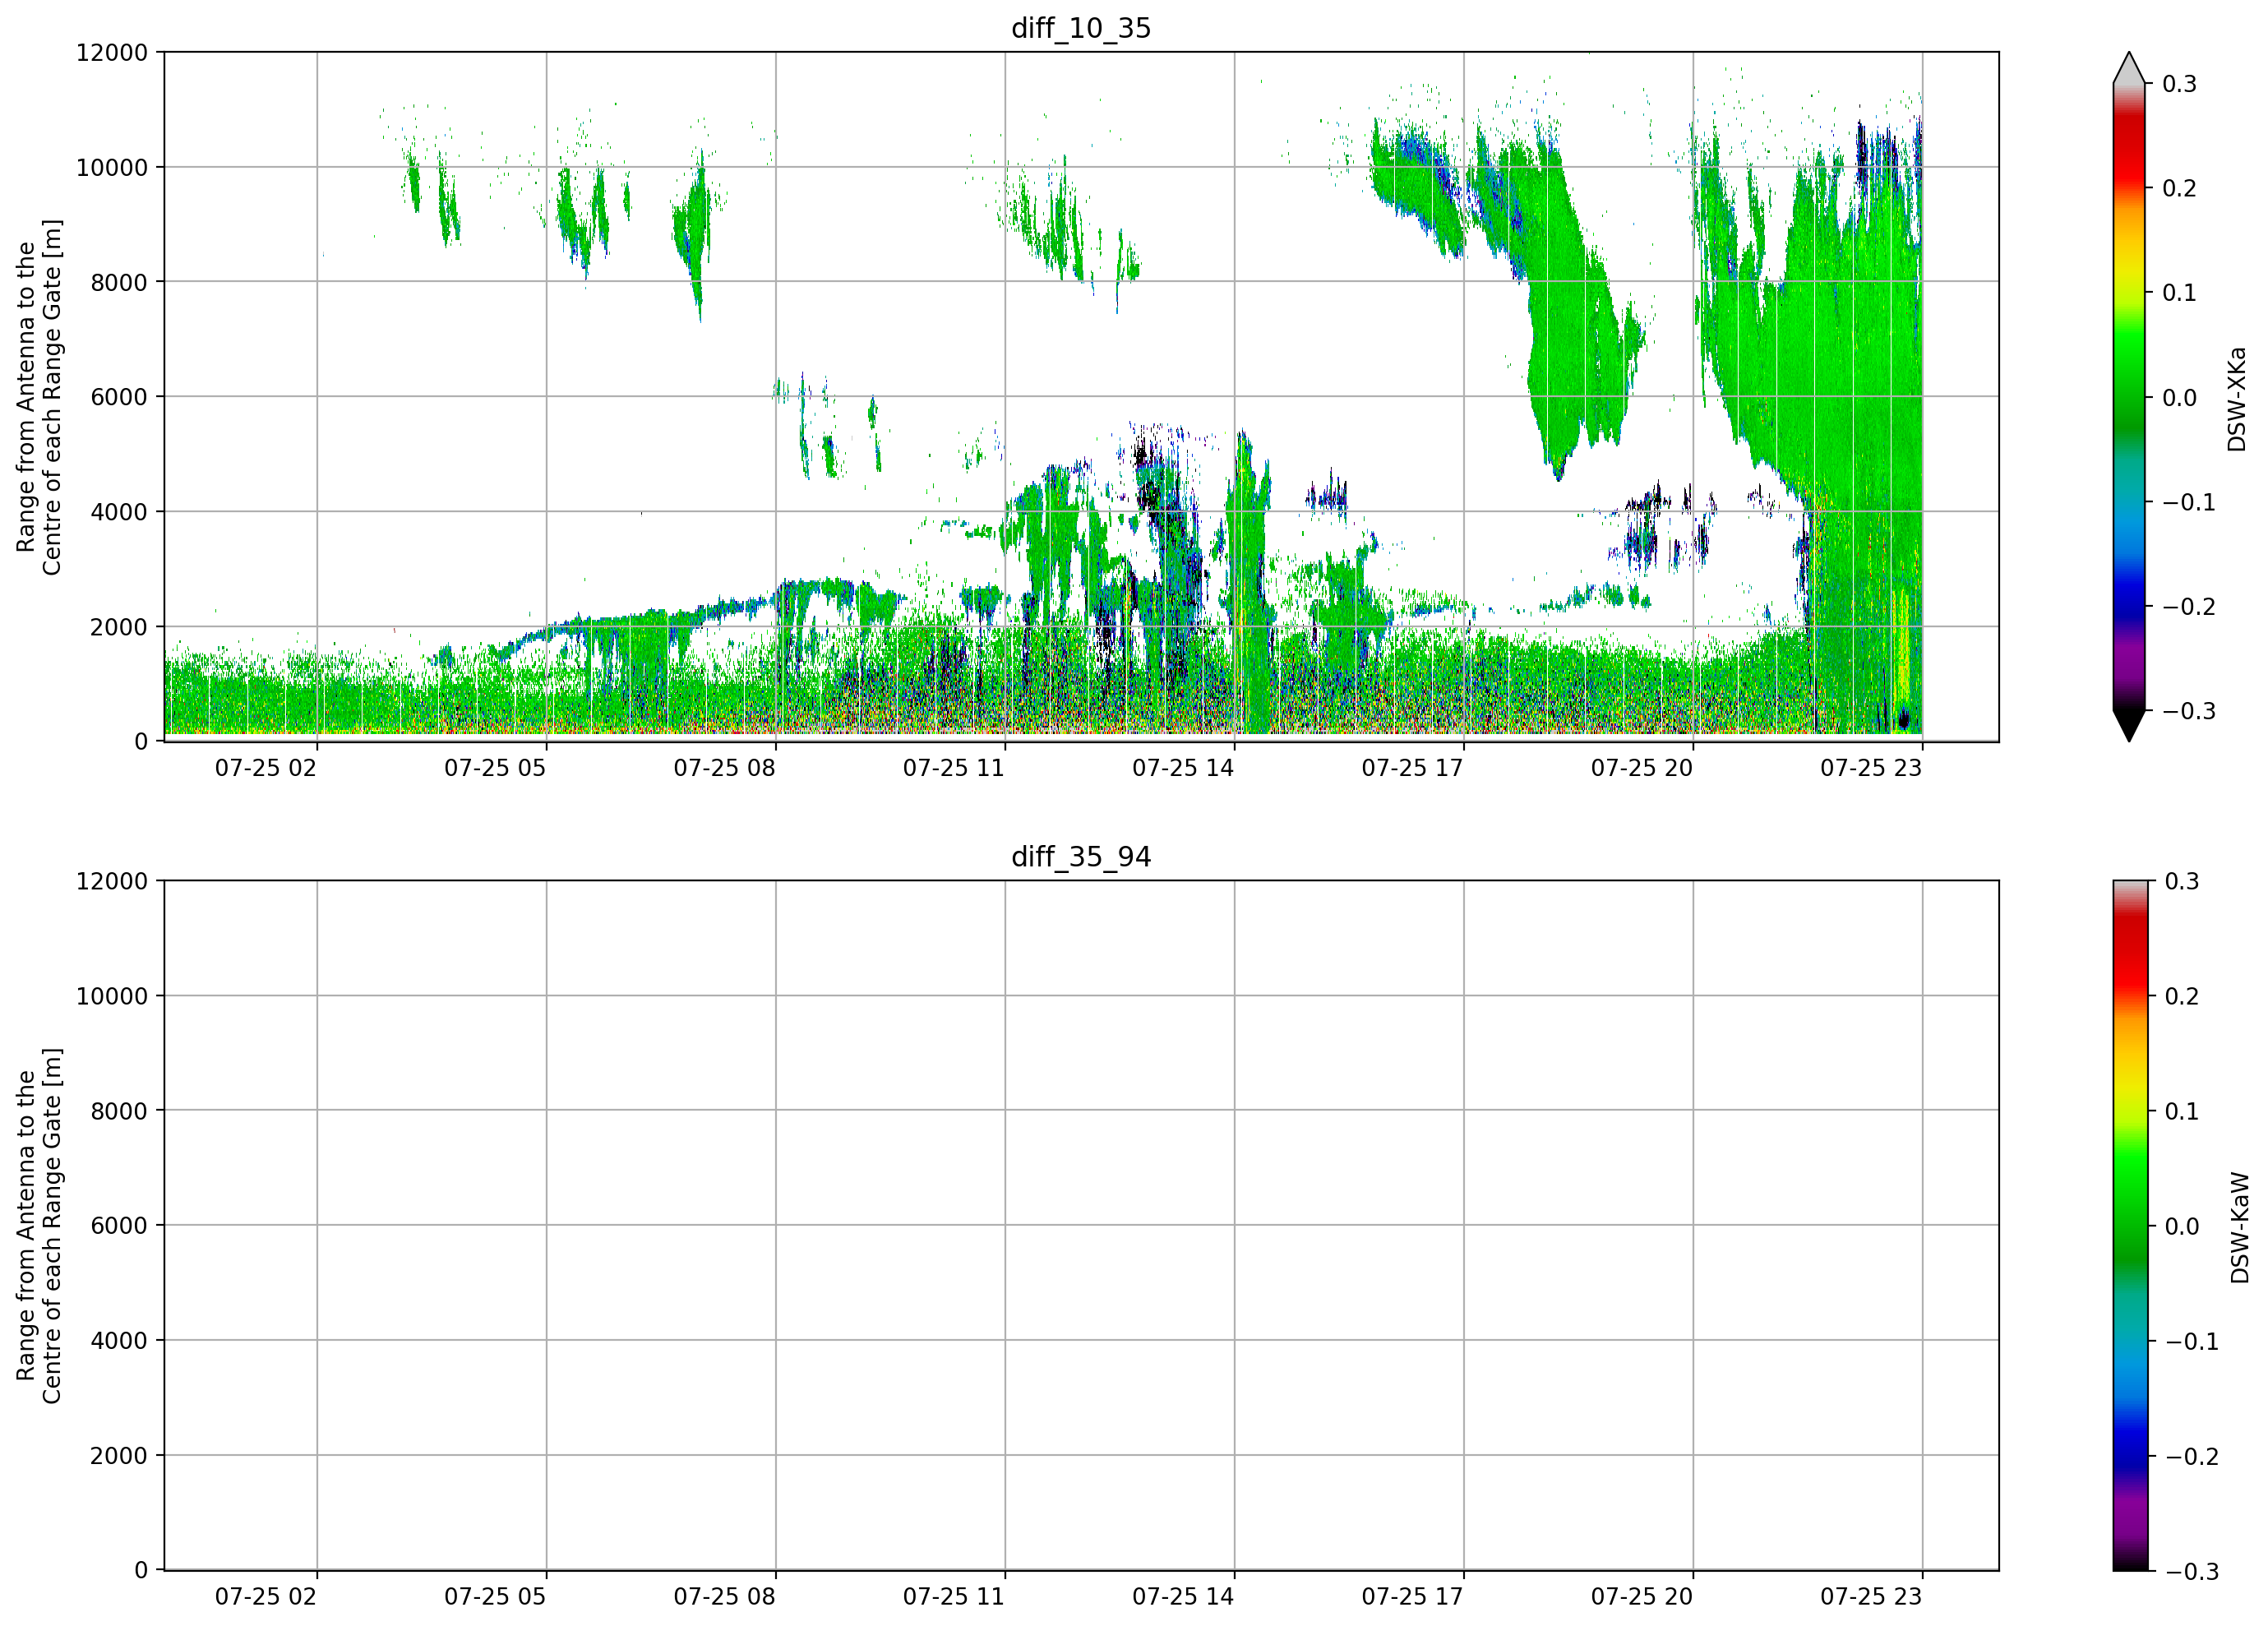Click the 0.1 label on DSW-KaW colorbar
The image size is (2268, 1626).
[2182, 1112]
